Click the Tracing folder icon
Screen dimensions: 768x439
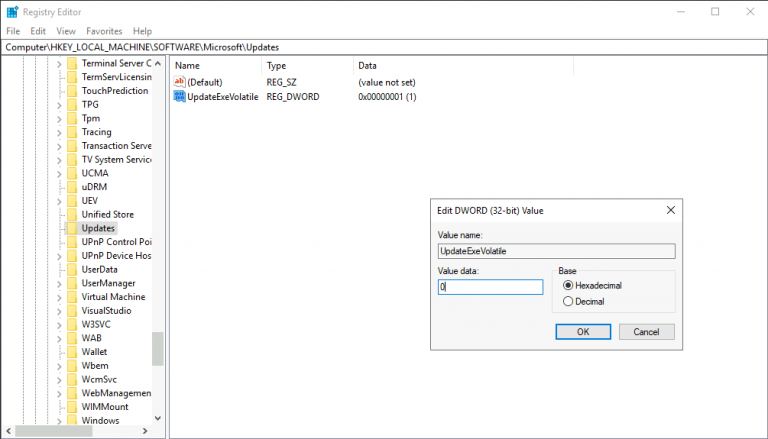pos(72,132)
